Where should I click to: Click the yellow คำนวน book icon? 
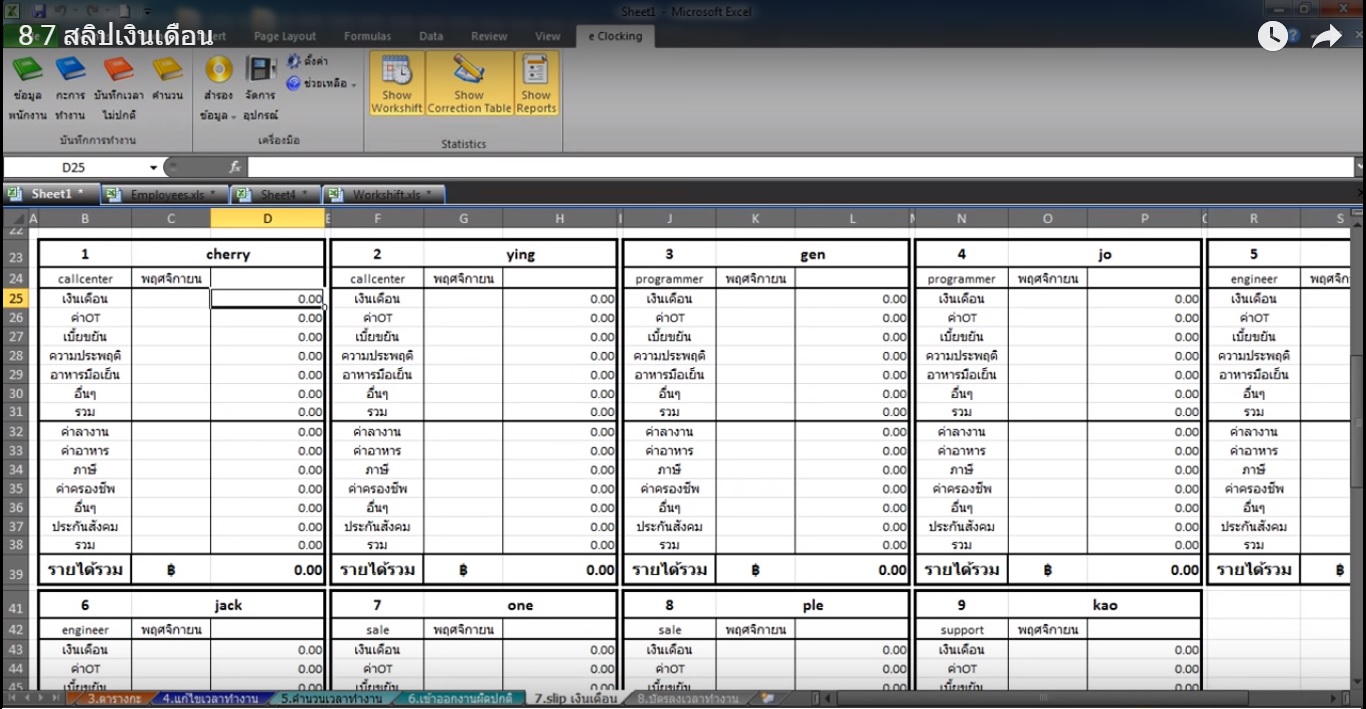[167, 70]
